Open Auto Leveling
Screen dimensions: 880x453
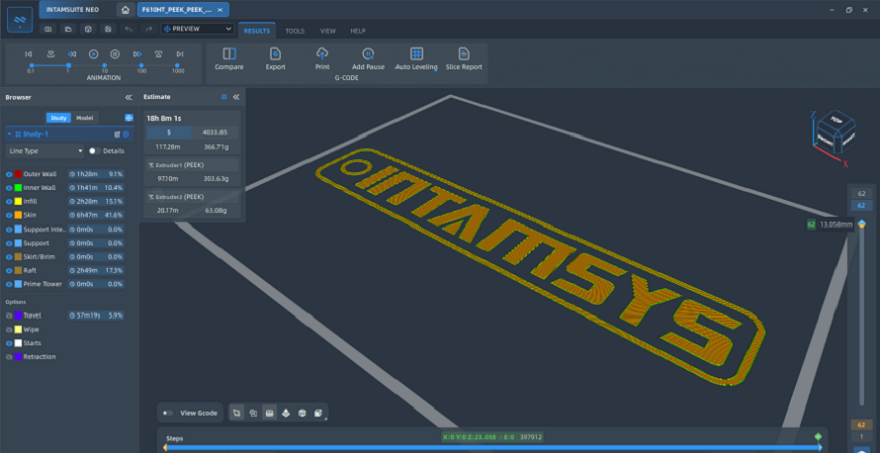click(x=416, y=59)
